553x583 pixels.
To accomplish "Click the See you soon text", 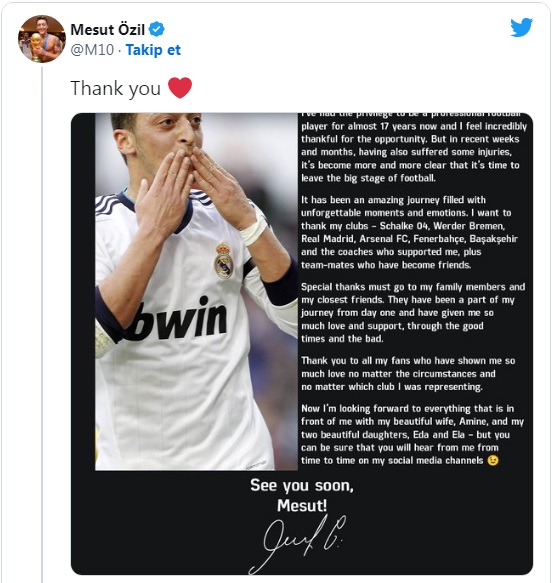I will (302, 486).
